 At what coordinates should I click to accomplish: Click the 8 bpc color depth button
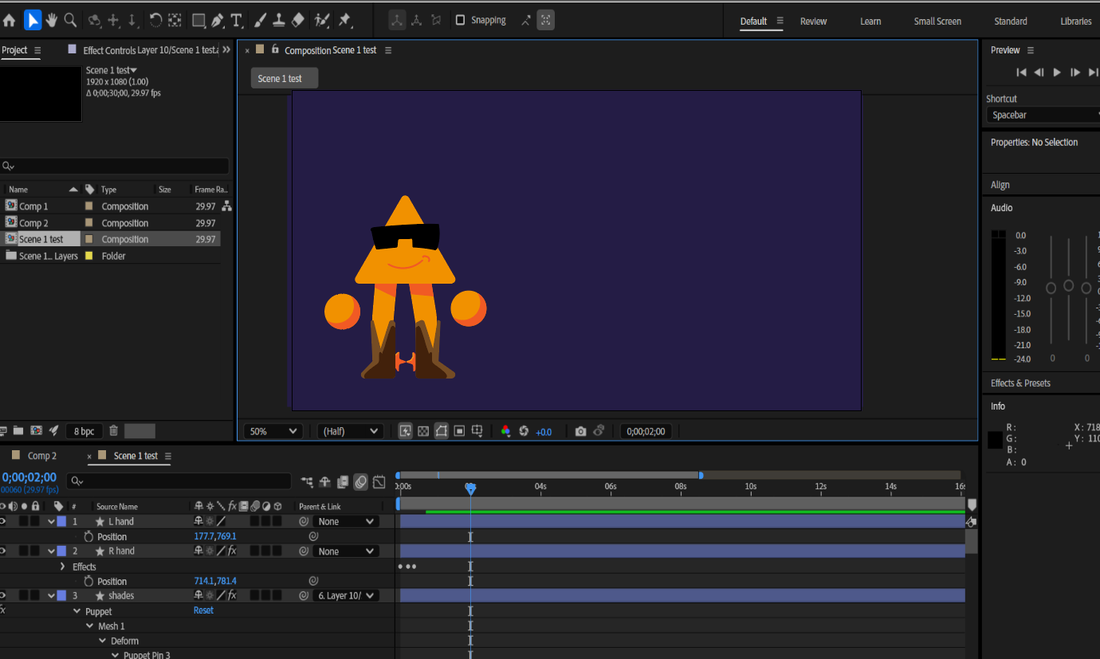(x=84, y=431)
